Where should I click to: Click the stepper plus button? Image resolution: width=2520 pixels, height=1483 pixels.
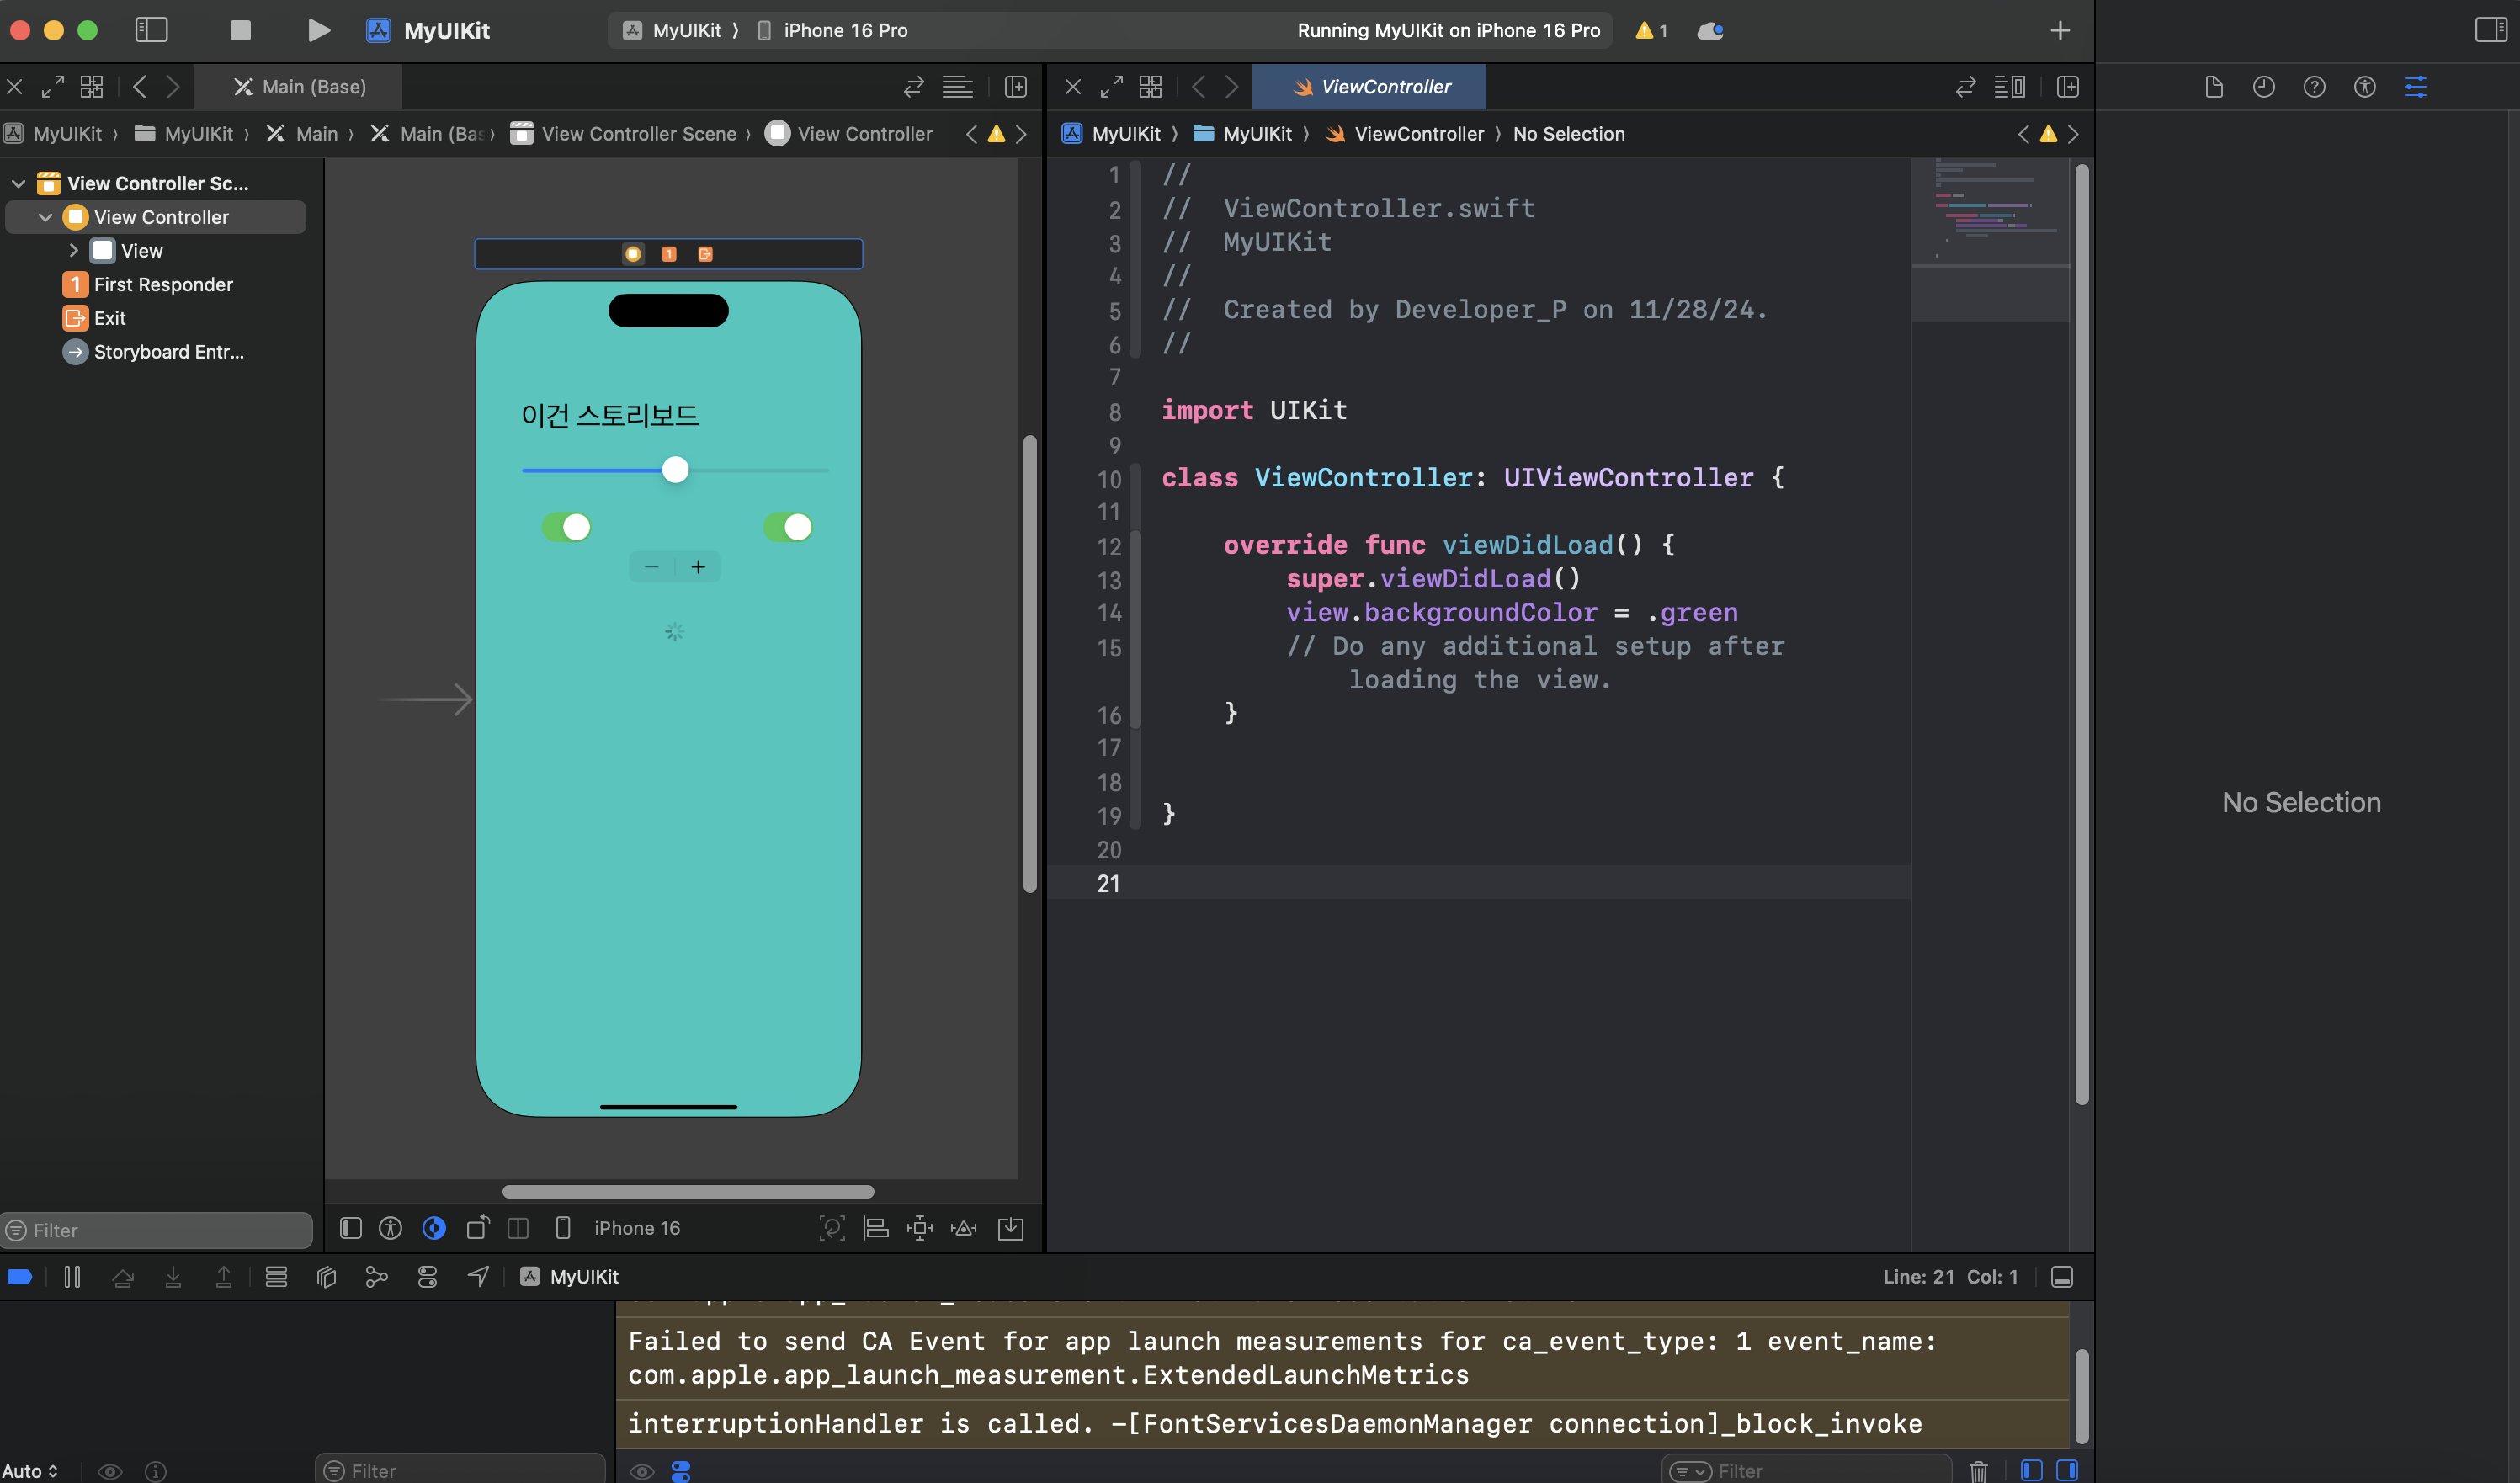pos(698,567)
